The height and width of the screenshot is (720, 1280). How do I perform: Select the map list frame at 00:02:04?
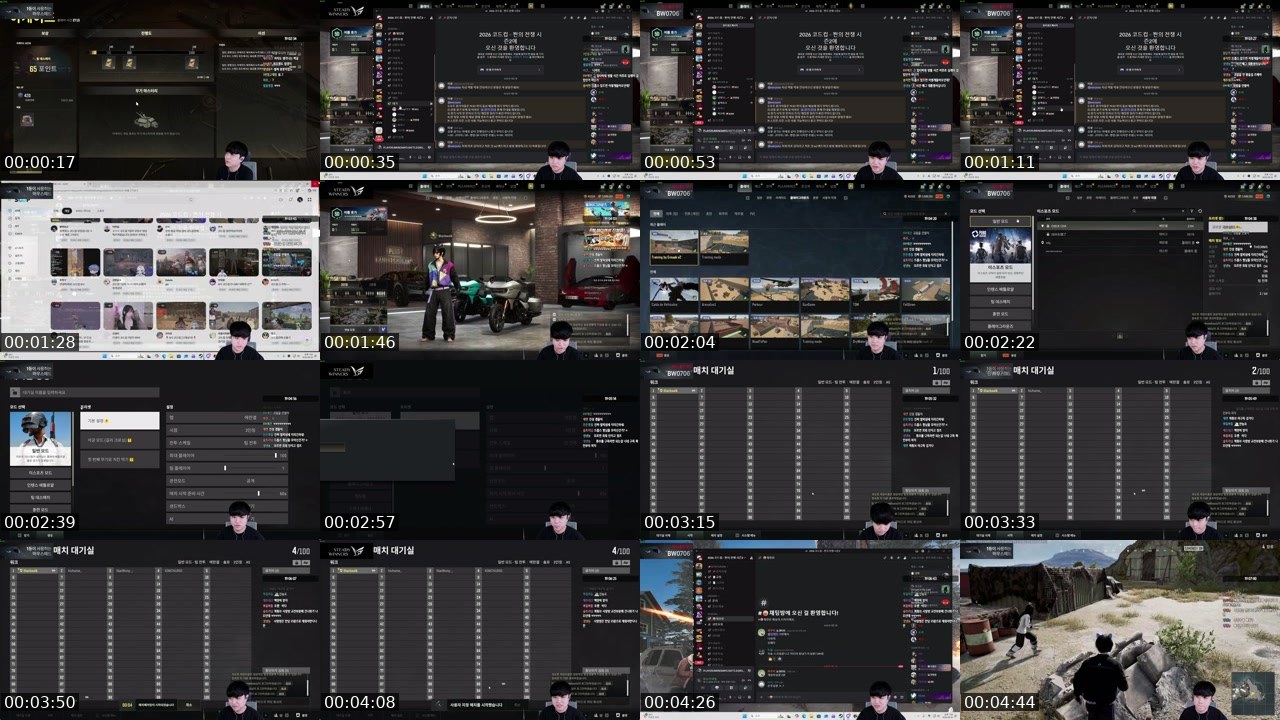point(800,270)
